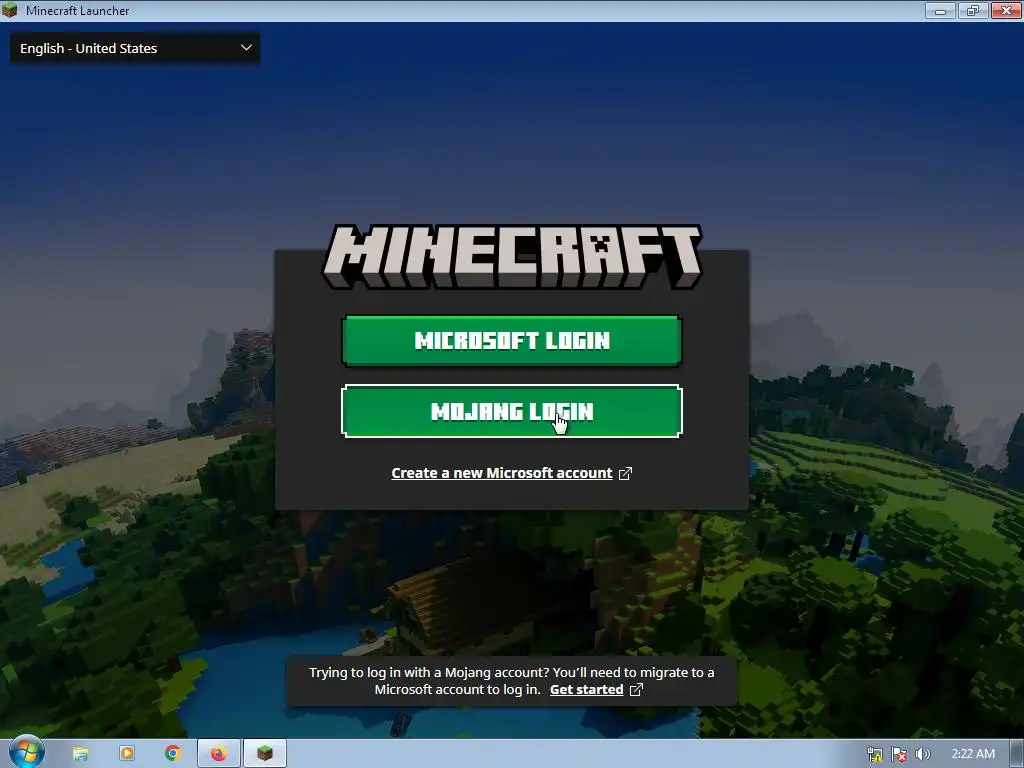Open the Action Center flag icon
The image size is (1024, 768).
[899, 754]
